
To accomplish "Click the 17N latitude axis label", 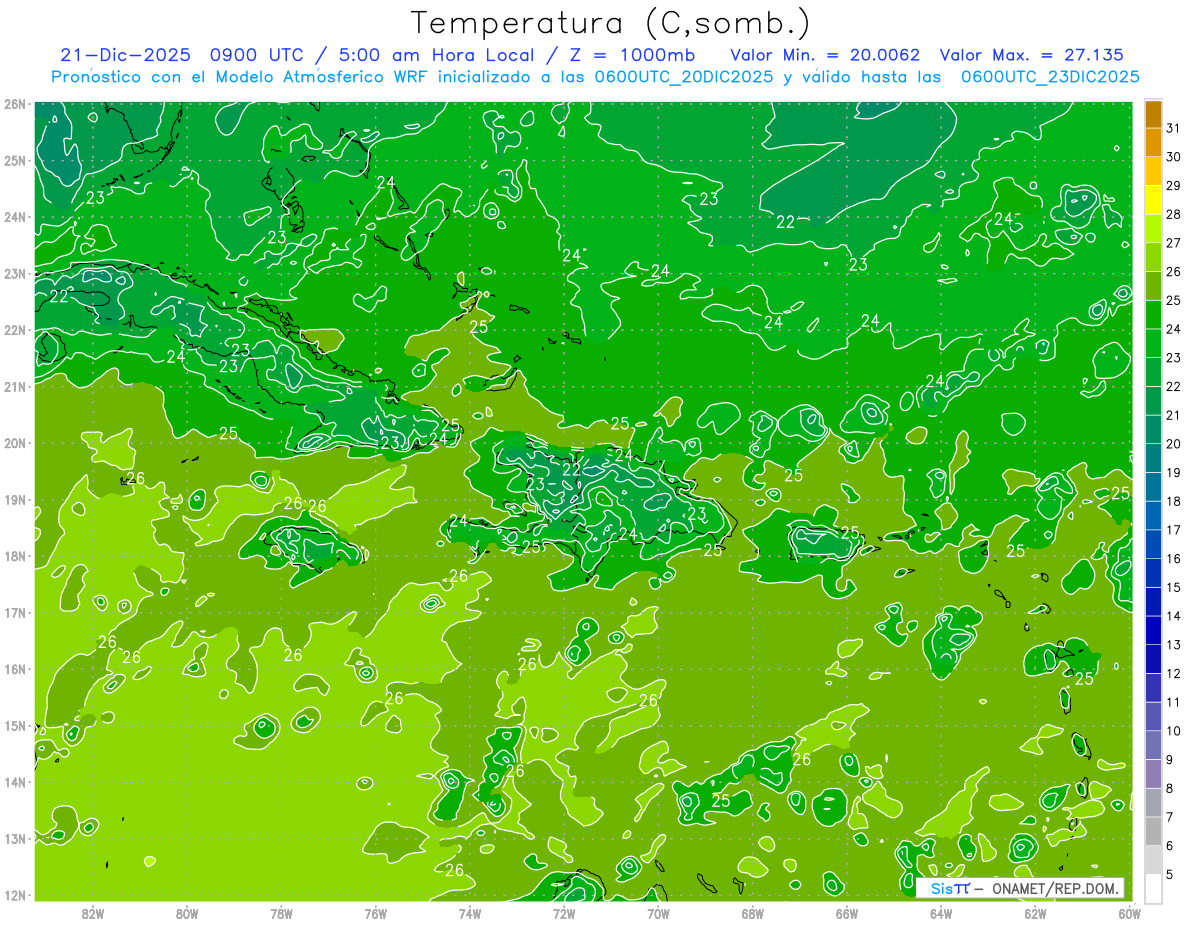I will pos(15,612).
